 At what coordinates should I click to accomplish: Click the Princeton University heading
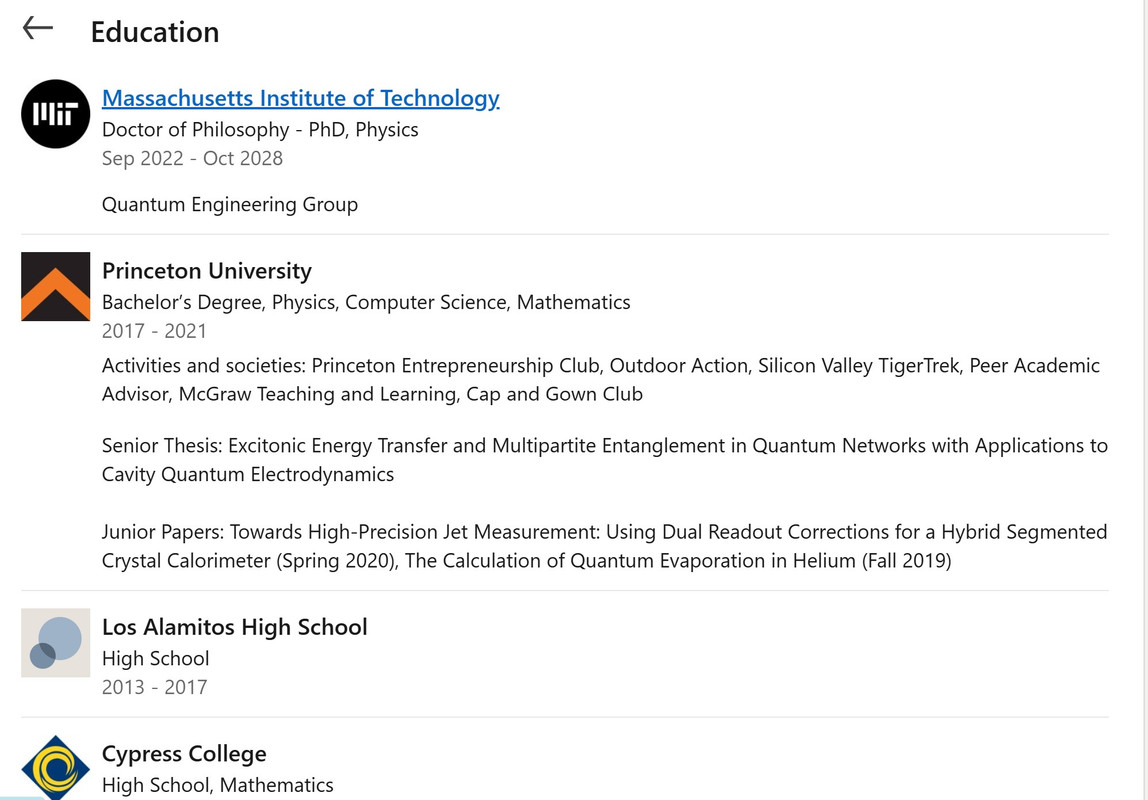pyautogui.click(x=206, y=271)
